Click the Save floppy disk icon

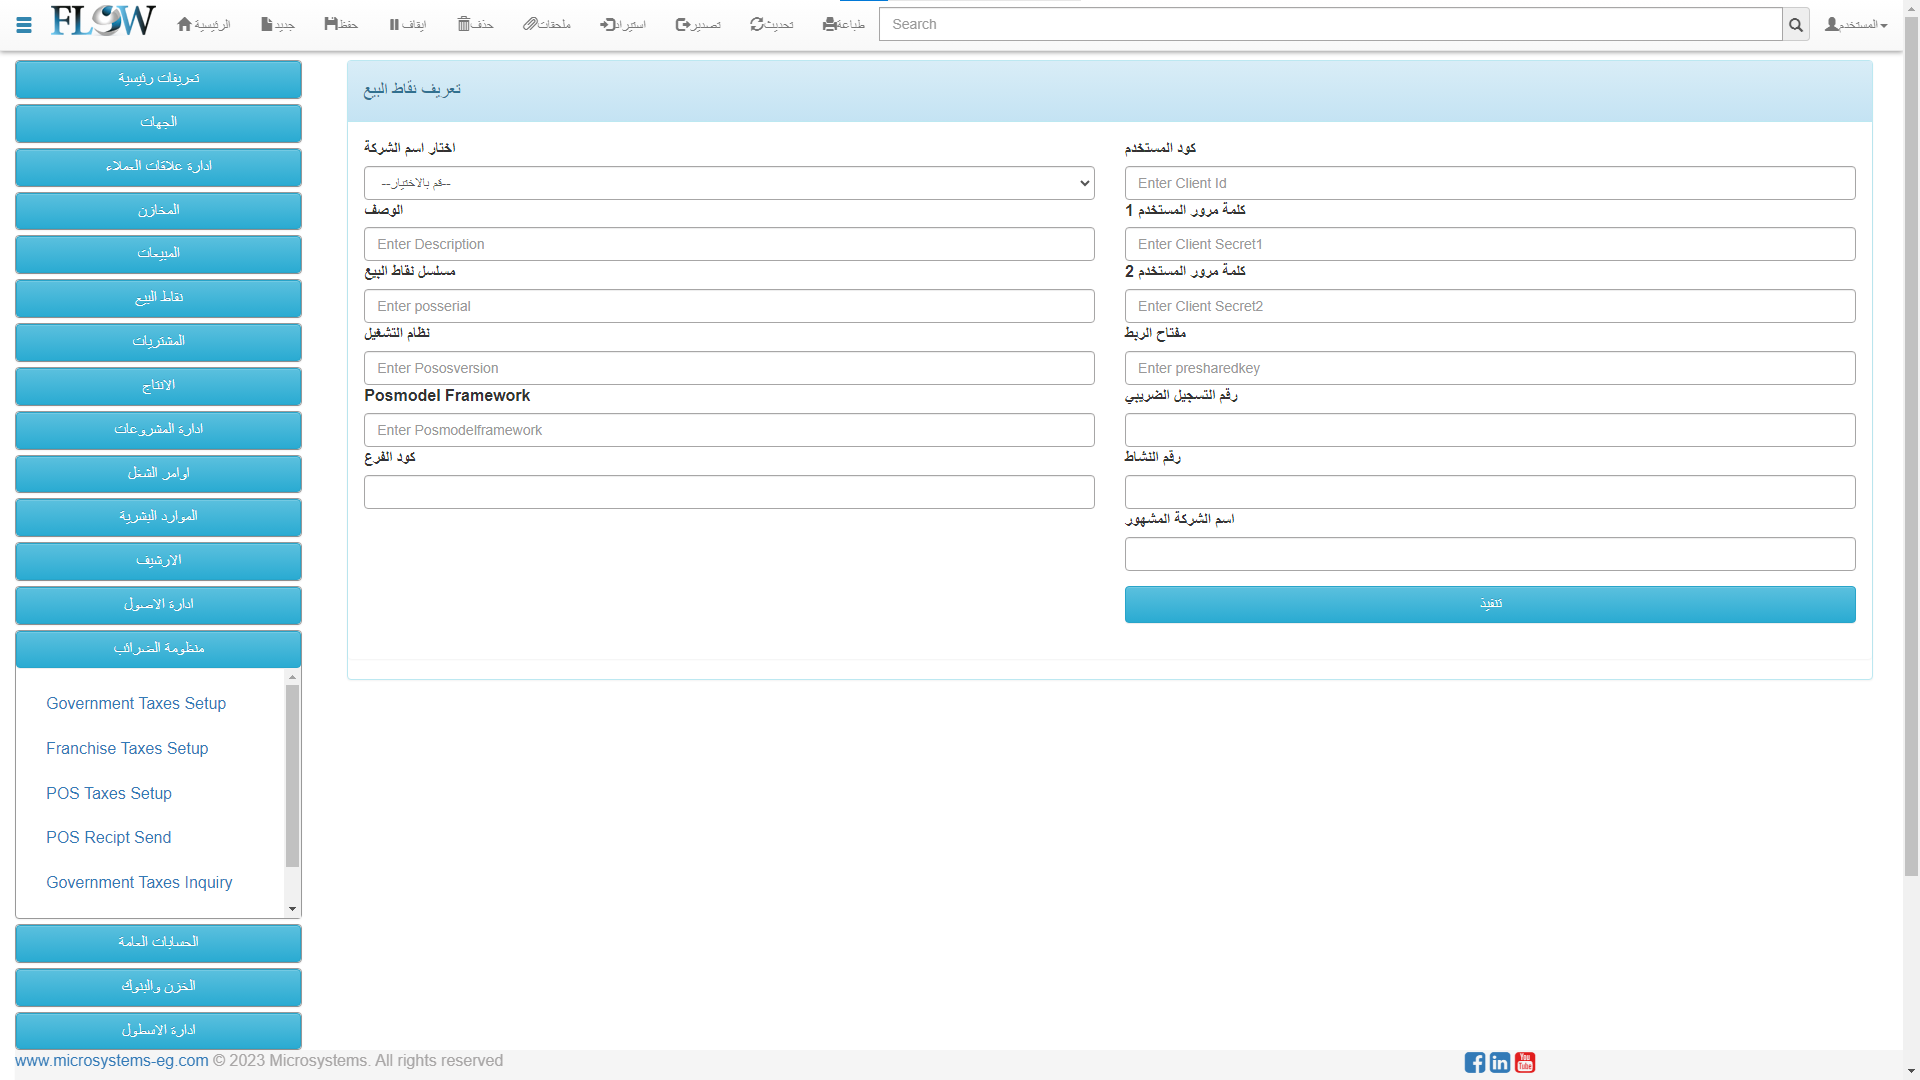[331, 24]
